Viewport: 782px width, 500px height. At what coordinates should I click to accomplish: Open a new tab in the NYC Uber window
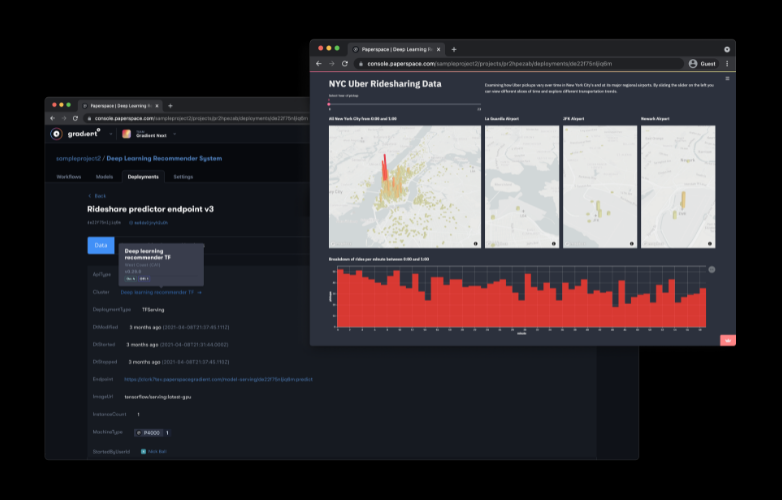coord(454,49)
